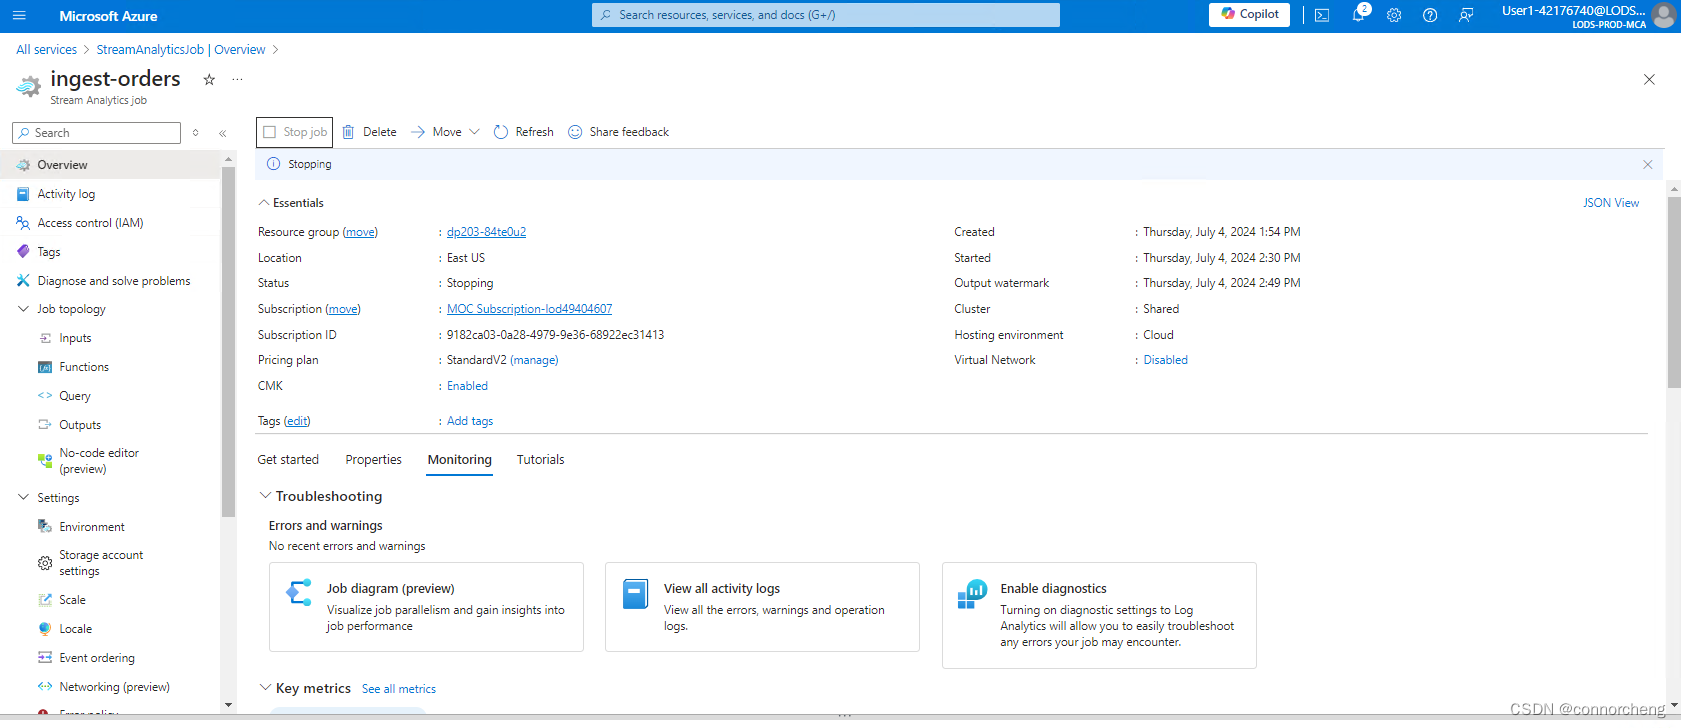Collapse the Settings group

[23, 498]
